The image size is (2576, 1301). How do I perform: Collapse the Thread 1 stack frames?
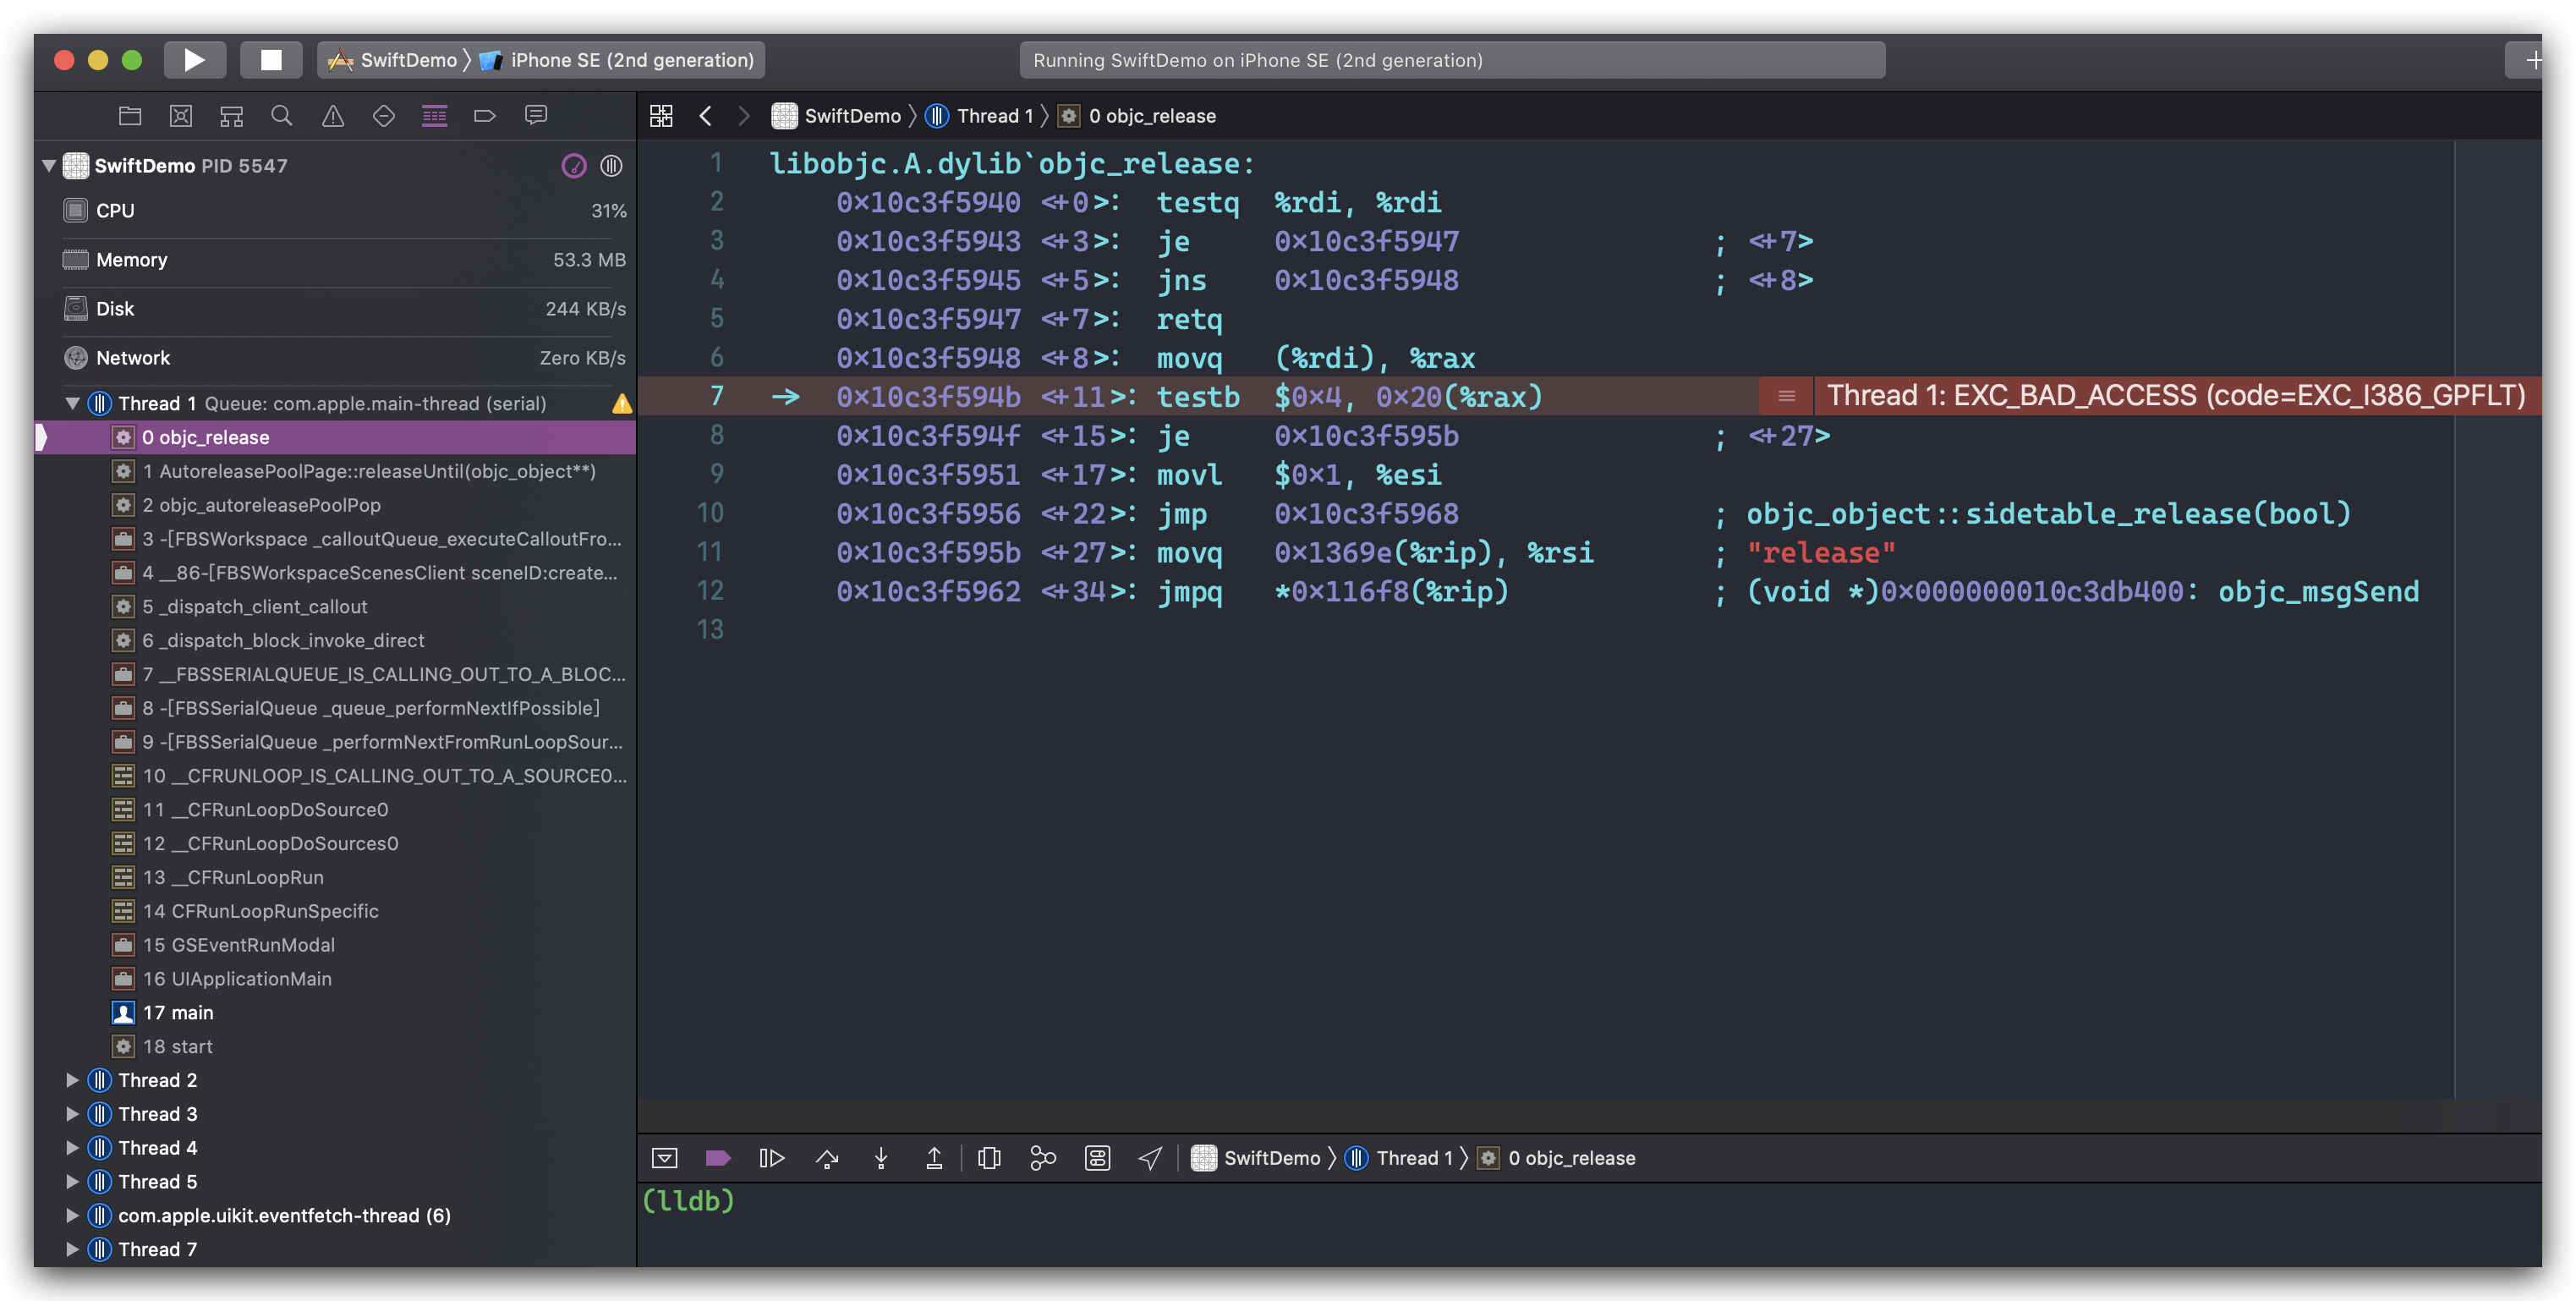(x=72, y=404)
